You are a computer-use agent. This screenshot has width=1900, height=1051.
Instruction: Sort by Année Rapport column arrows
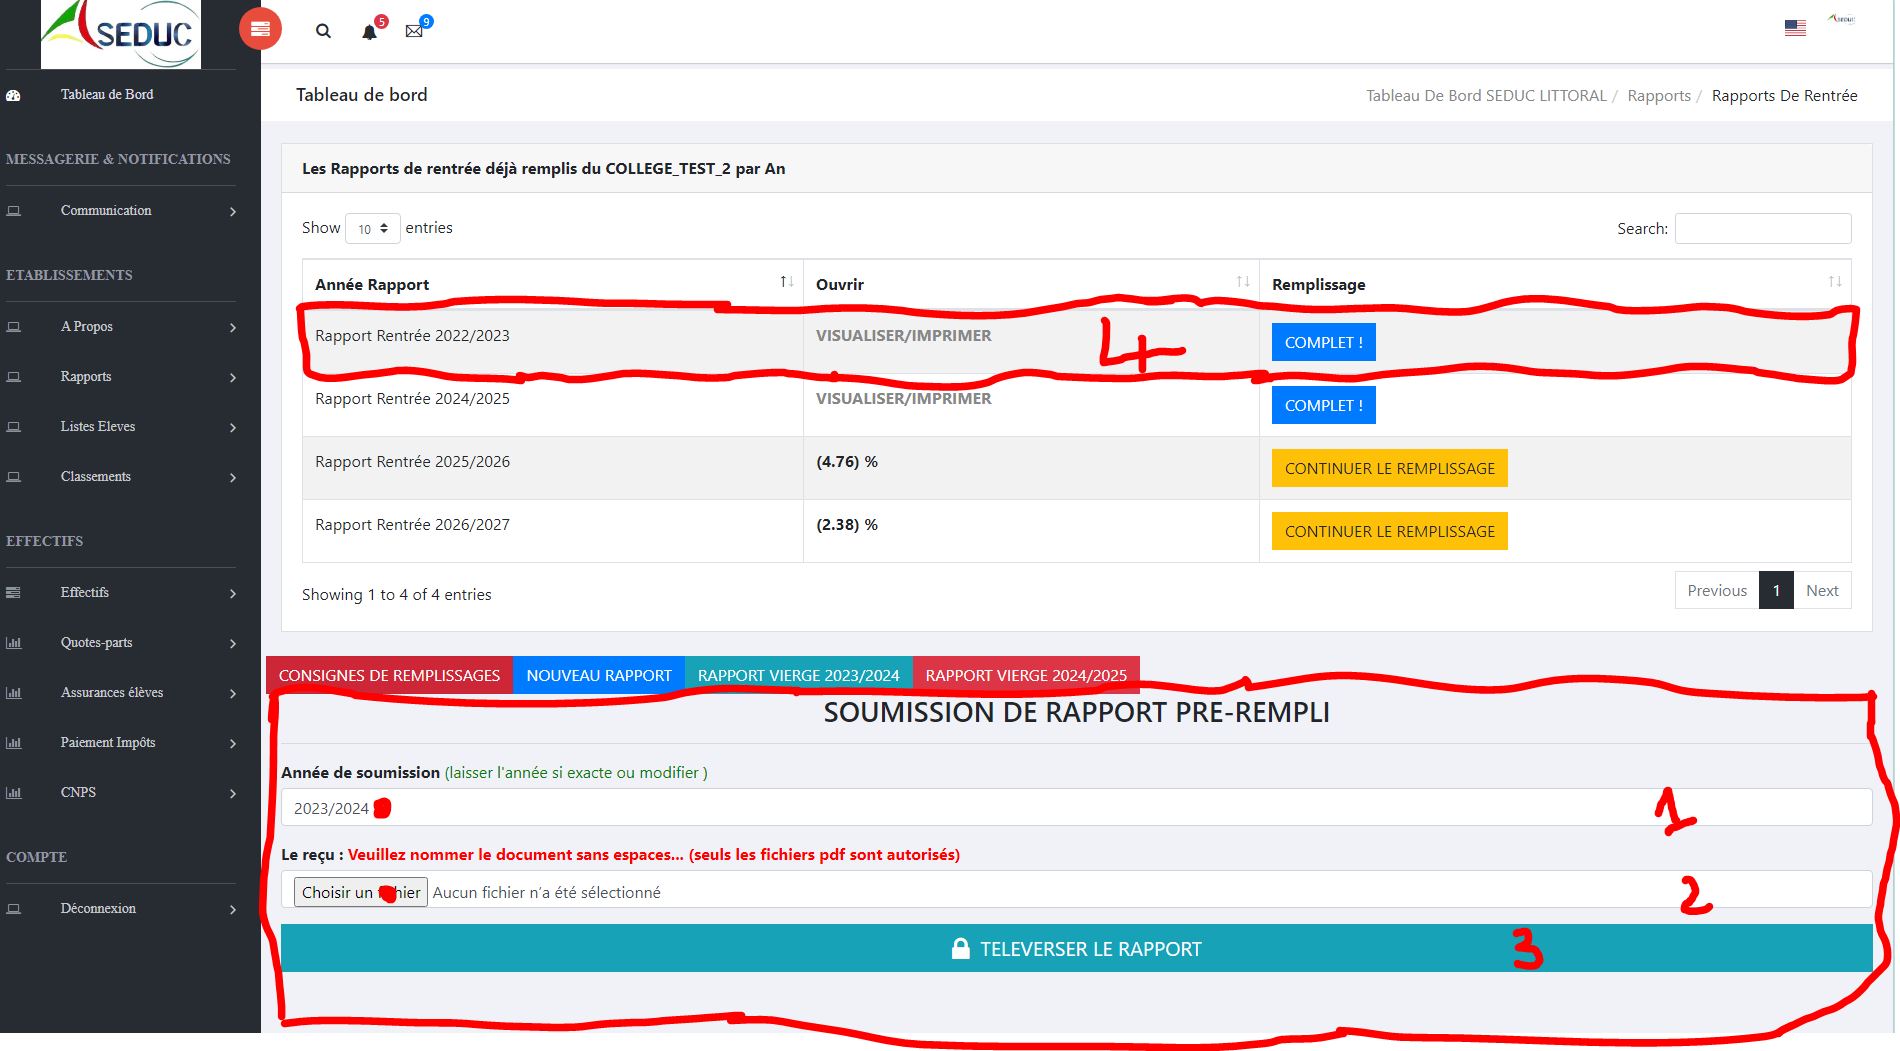(x=786, y=282)
